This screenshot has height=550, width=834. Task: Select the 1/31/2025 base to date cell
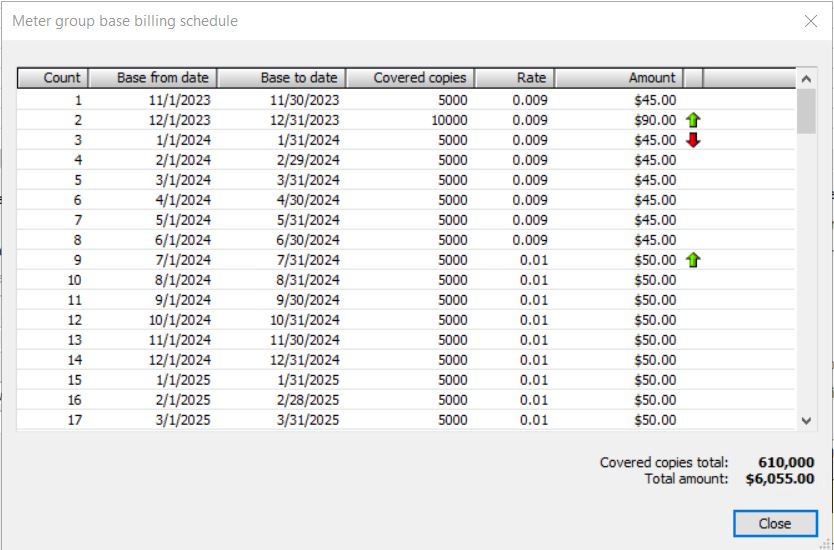point(308,380)
